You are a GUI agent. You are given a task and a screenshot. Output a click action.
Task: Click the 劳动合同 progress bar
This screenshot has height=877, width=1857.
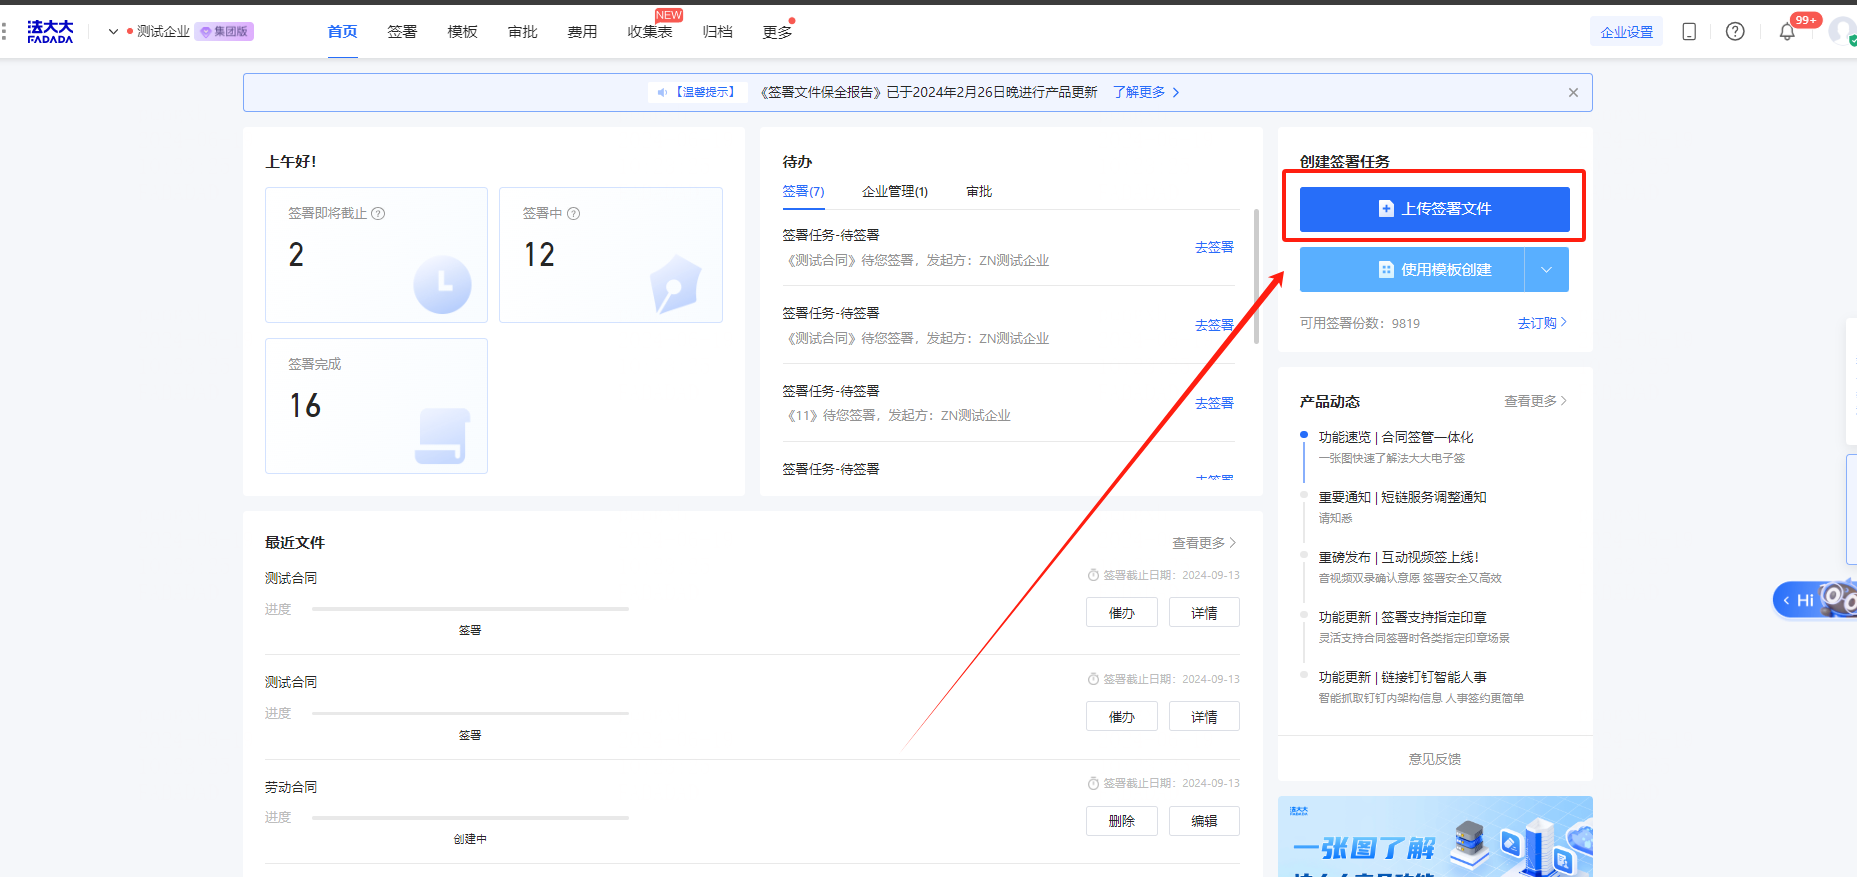tap(470, 818)
